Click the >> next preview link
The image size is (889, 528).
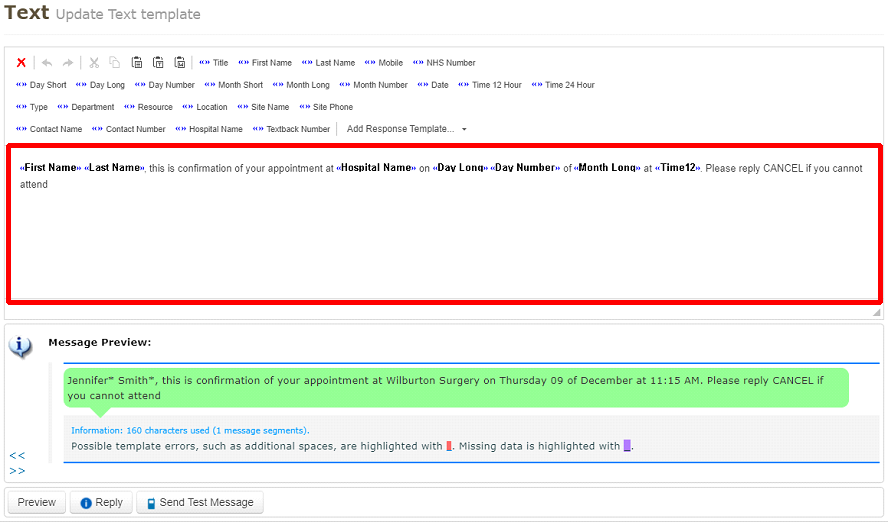[x=17, y=470]
